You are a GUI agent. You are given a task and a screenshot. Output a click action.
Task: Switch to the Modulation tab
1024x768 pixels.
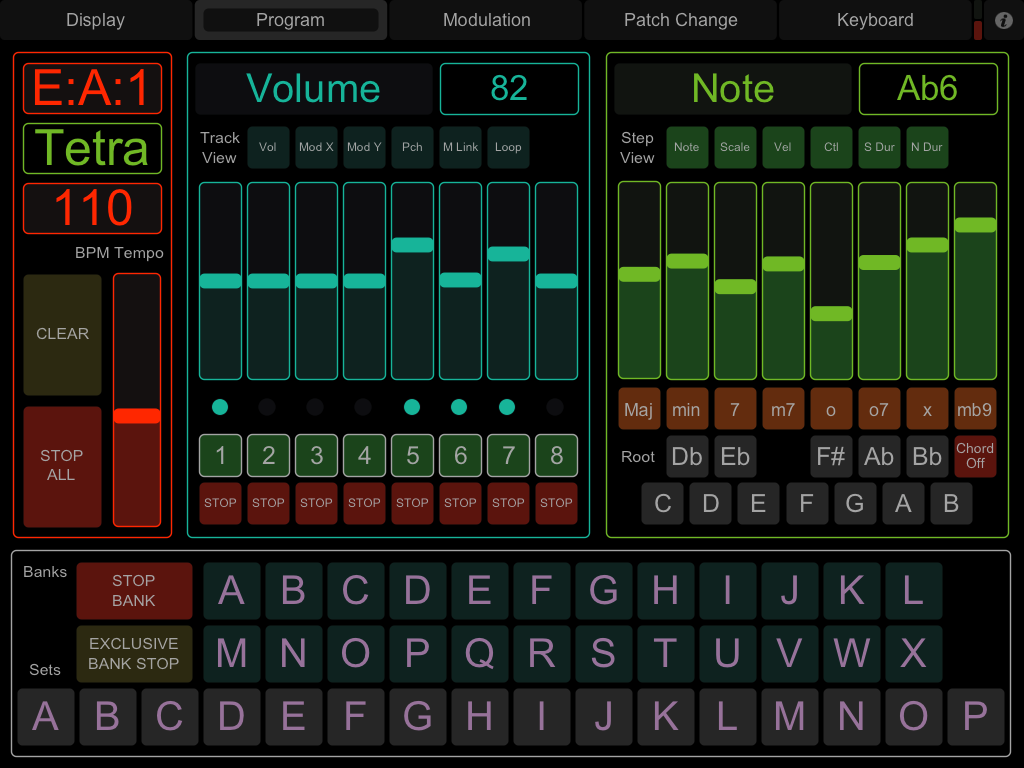(x=486, y=20)
